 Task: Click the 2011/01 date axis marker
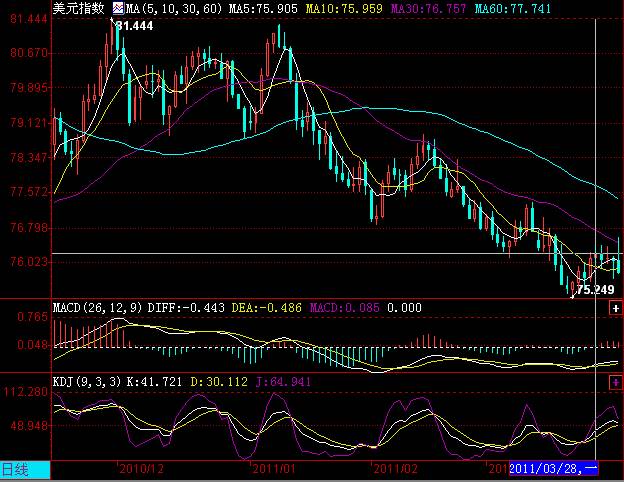pos(274,469)
